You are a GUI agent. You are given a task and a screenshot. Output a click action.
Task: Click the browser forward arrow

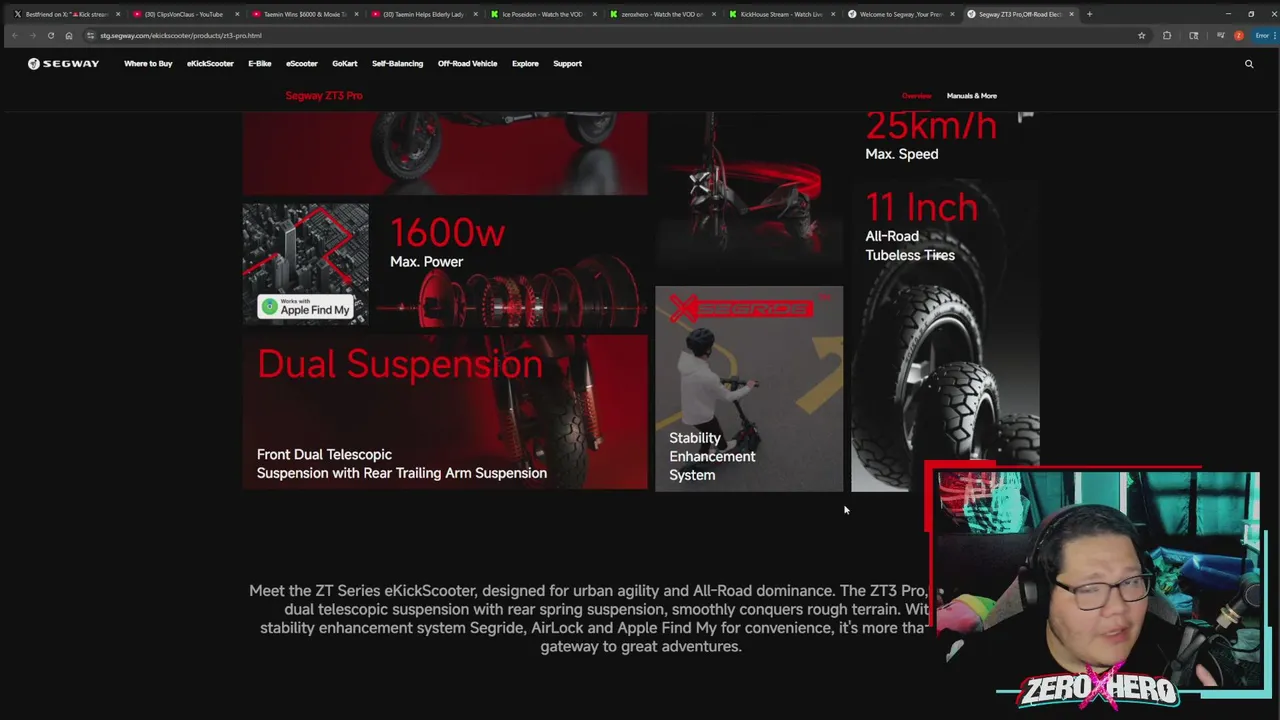click(32, 35)
